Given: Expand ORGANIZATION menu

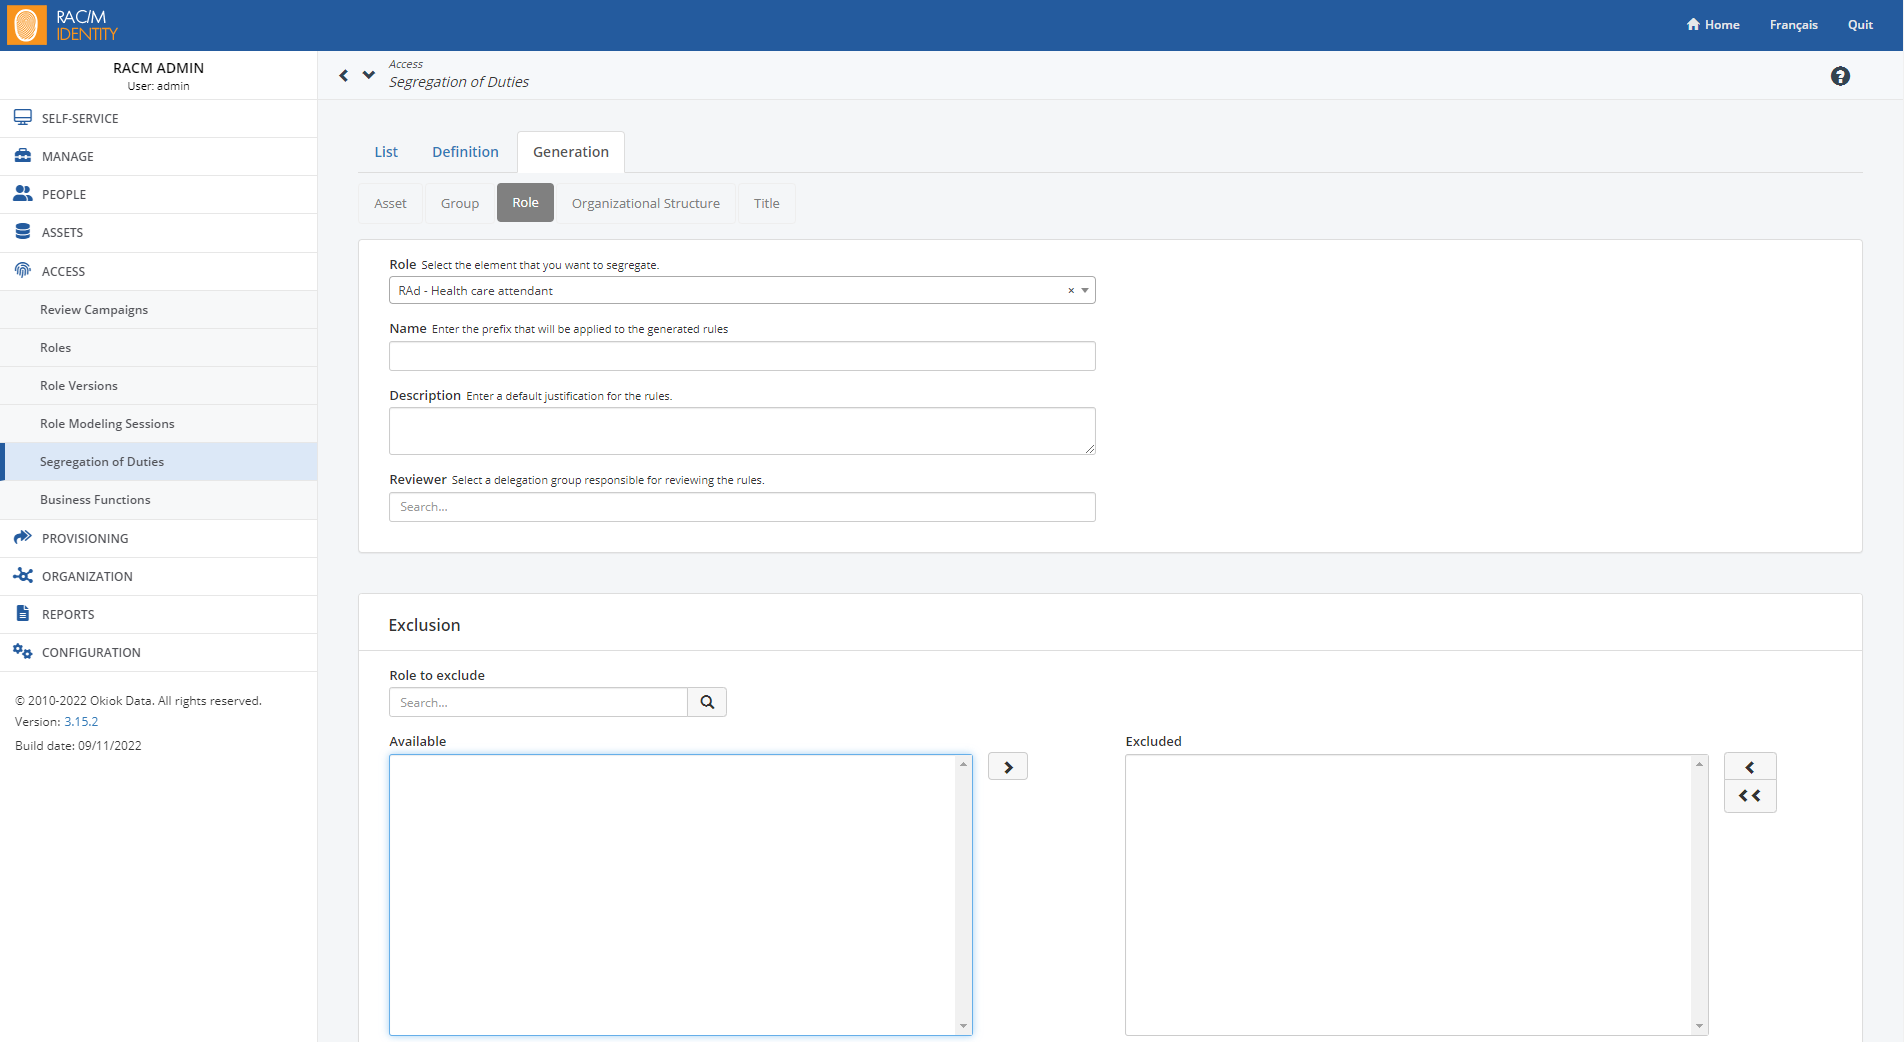Looking at the screenshot, I should click(159, 576).
